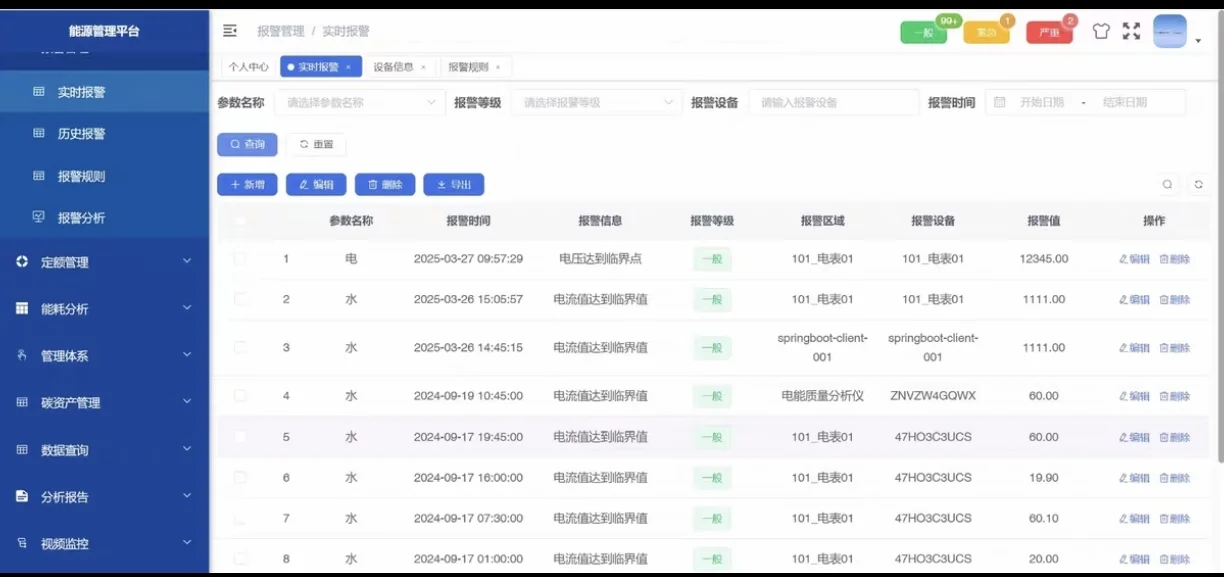Click the 查询 button
Viewport: 1224px width, 577px height.
(247, 144)
